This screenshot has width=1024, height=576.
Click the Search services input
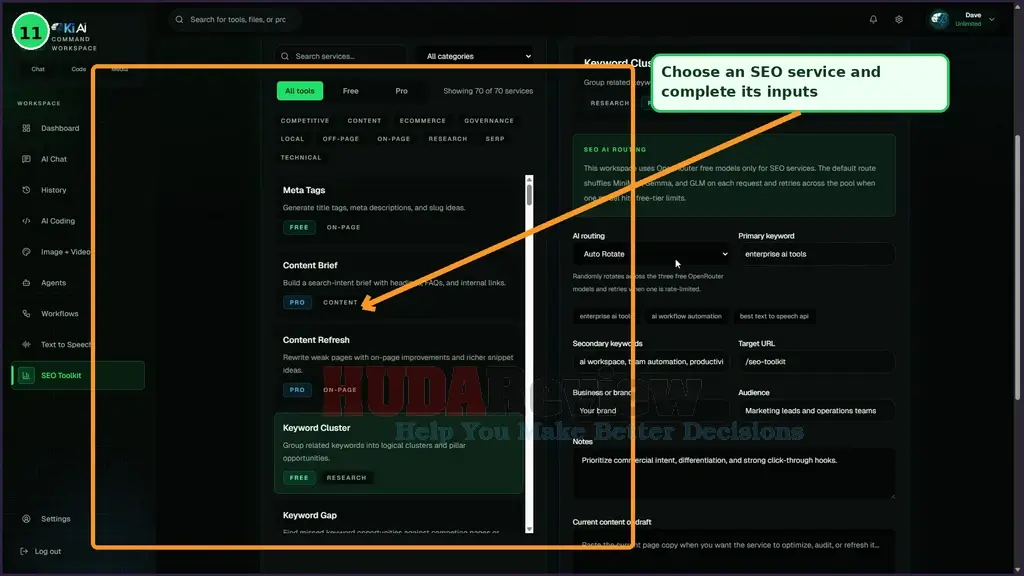tap(340, 56)
